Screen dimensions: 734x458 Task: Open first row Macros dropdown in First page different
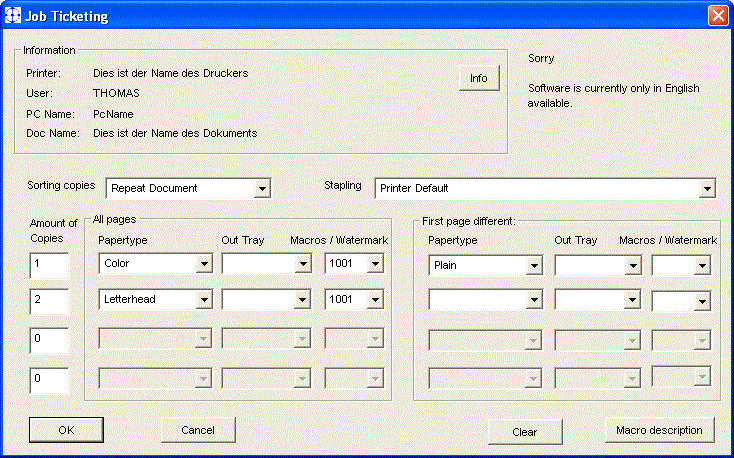pos(702,266)
